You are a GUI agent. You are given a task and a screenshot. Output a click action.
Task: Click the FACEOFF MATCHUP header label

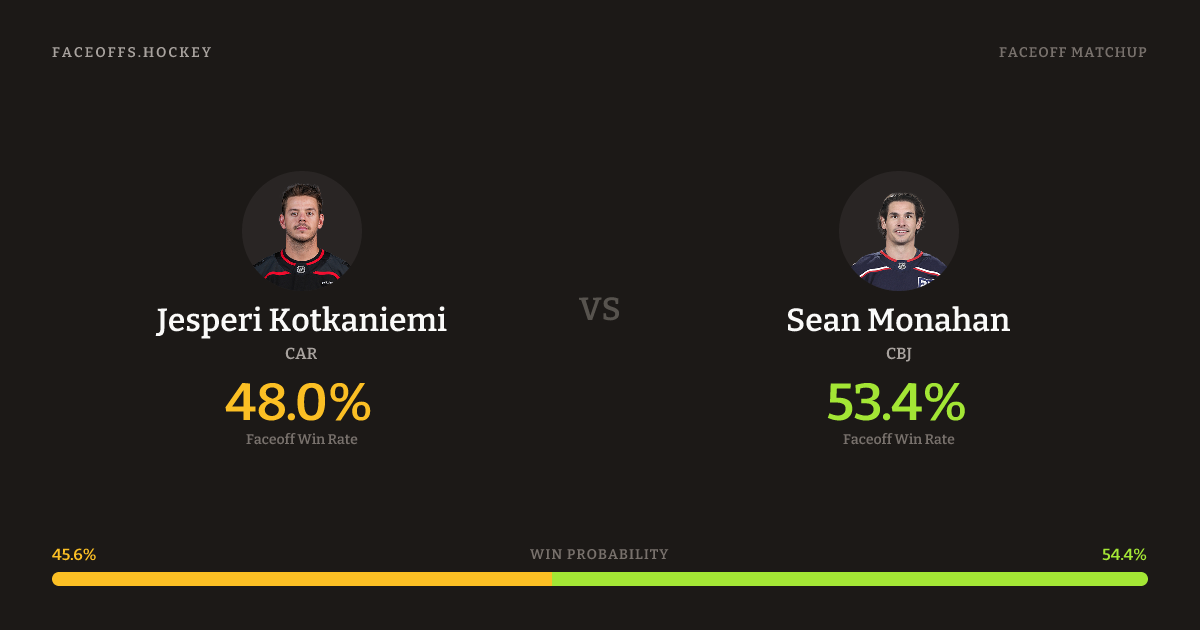1072,52
